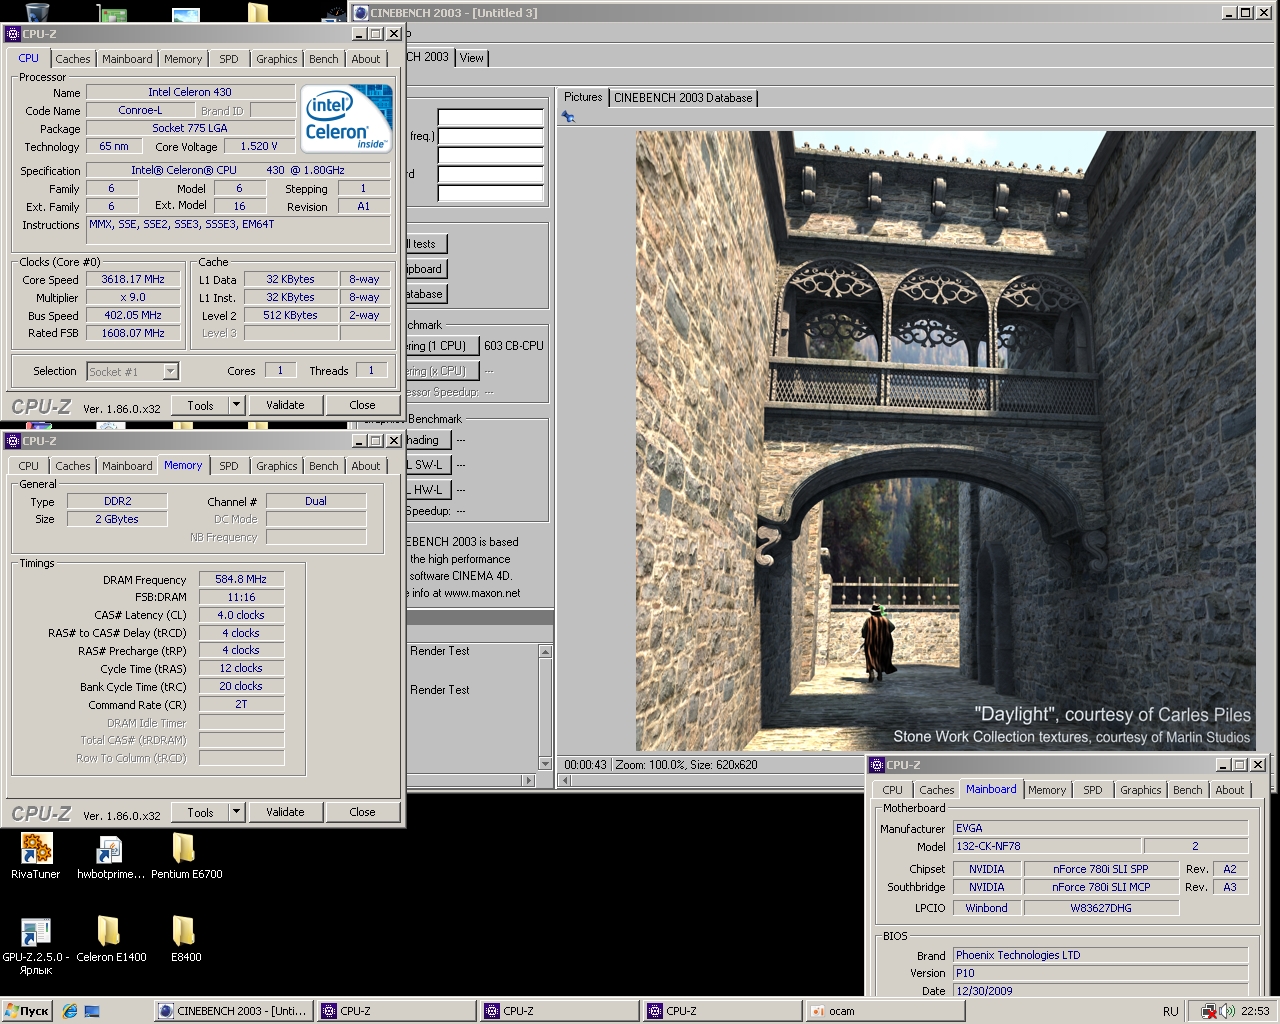Click Validate in the CPU-Z Memory window
The height and width of the screenshot is (1024, 1280).
(285, 812)
